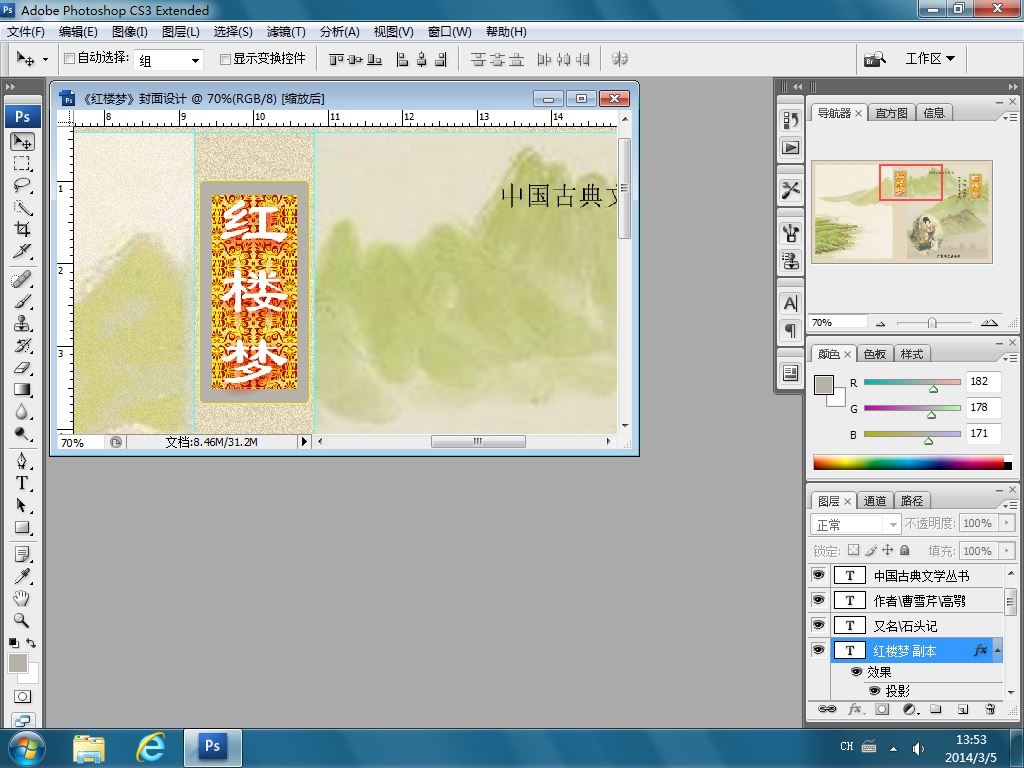This screenshot has height=768, width=1024.
Task: Select the Path Selection tool
Action: [22, 505]
